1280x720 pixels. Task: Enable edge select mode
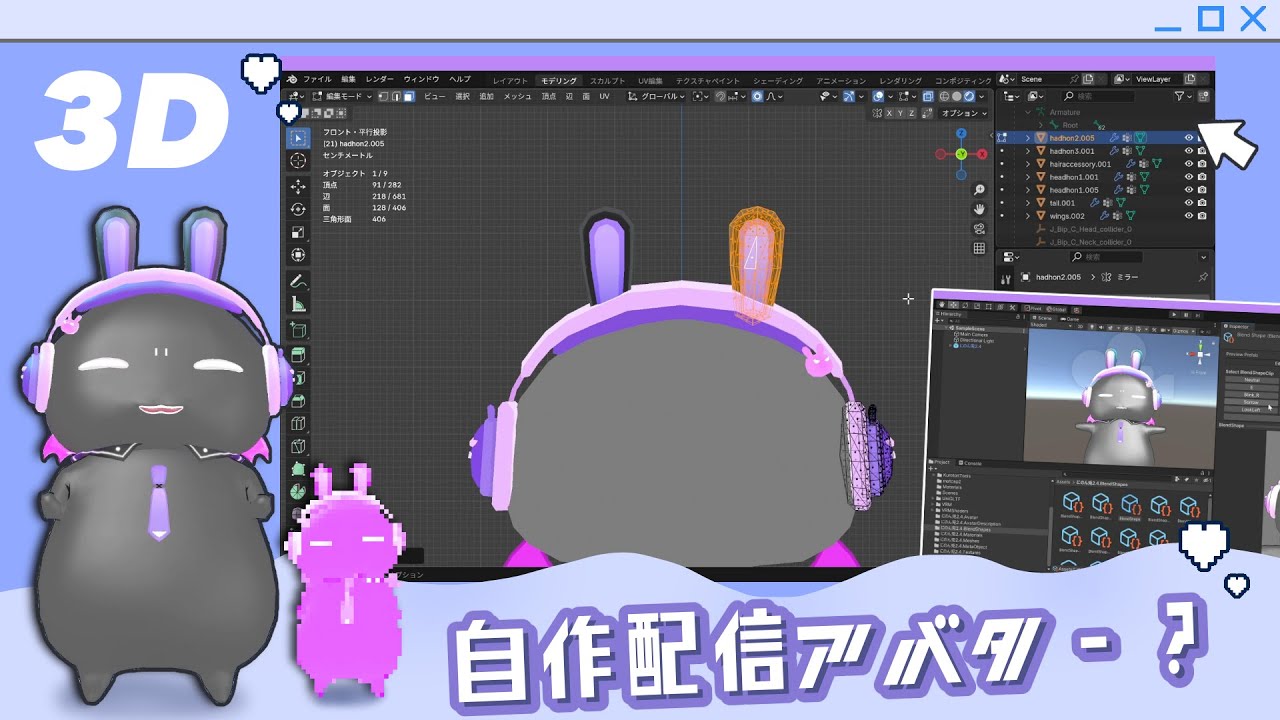click(396, 97)
